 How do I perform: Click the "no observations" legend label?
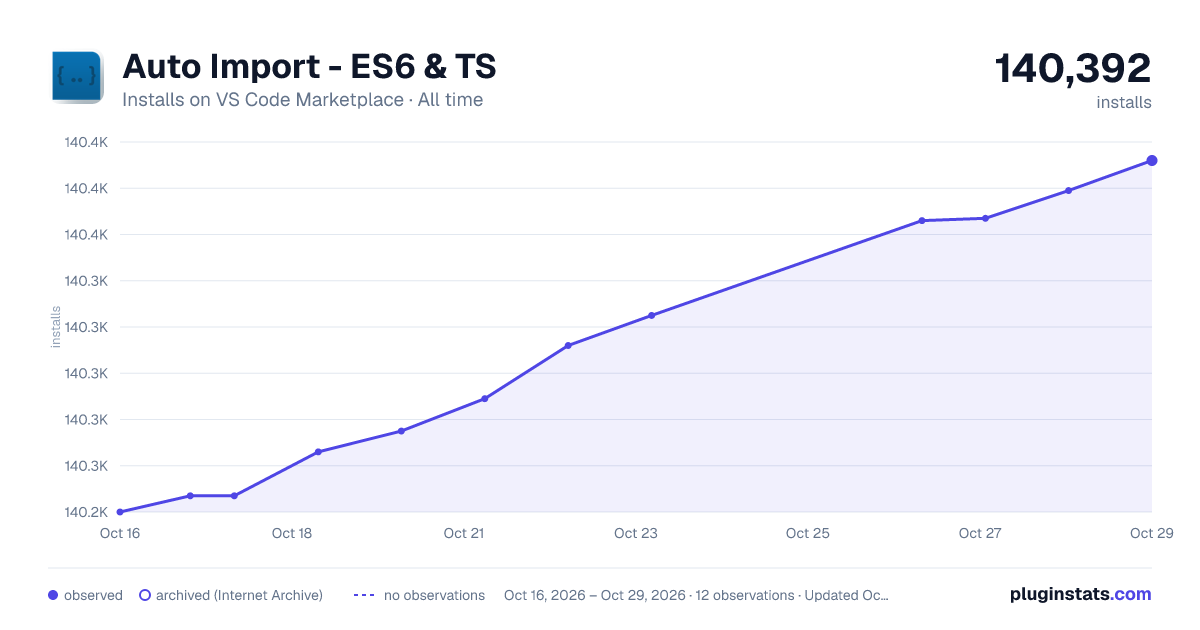coord(434,595)
